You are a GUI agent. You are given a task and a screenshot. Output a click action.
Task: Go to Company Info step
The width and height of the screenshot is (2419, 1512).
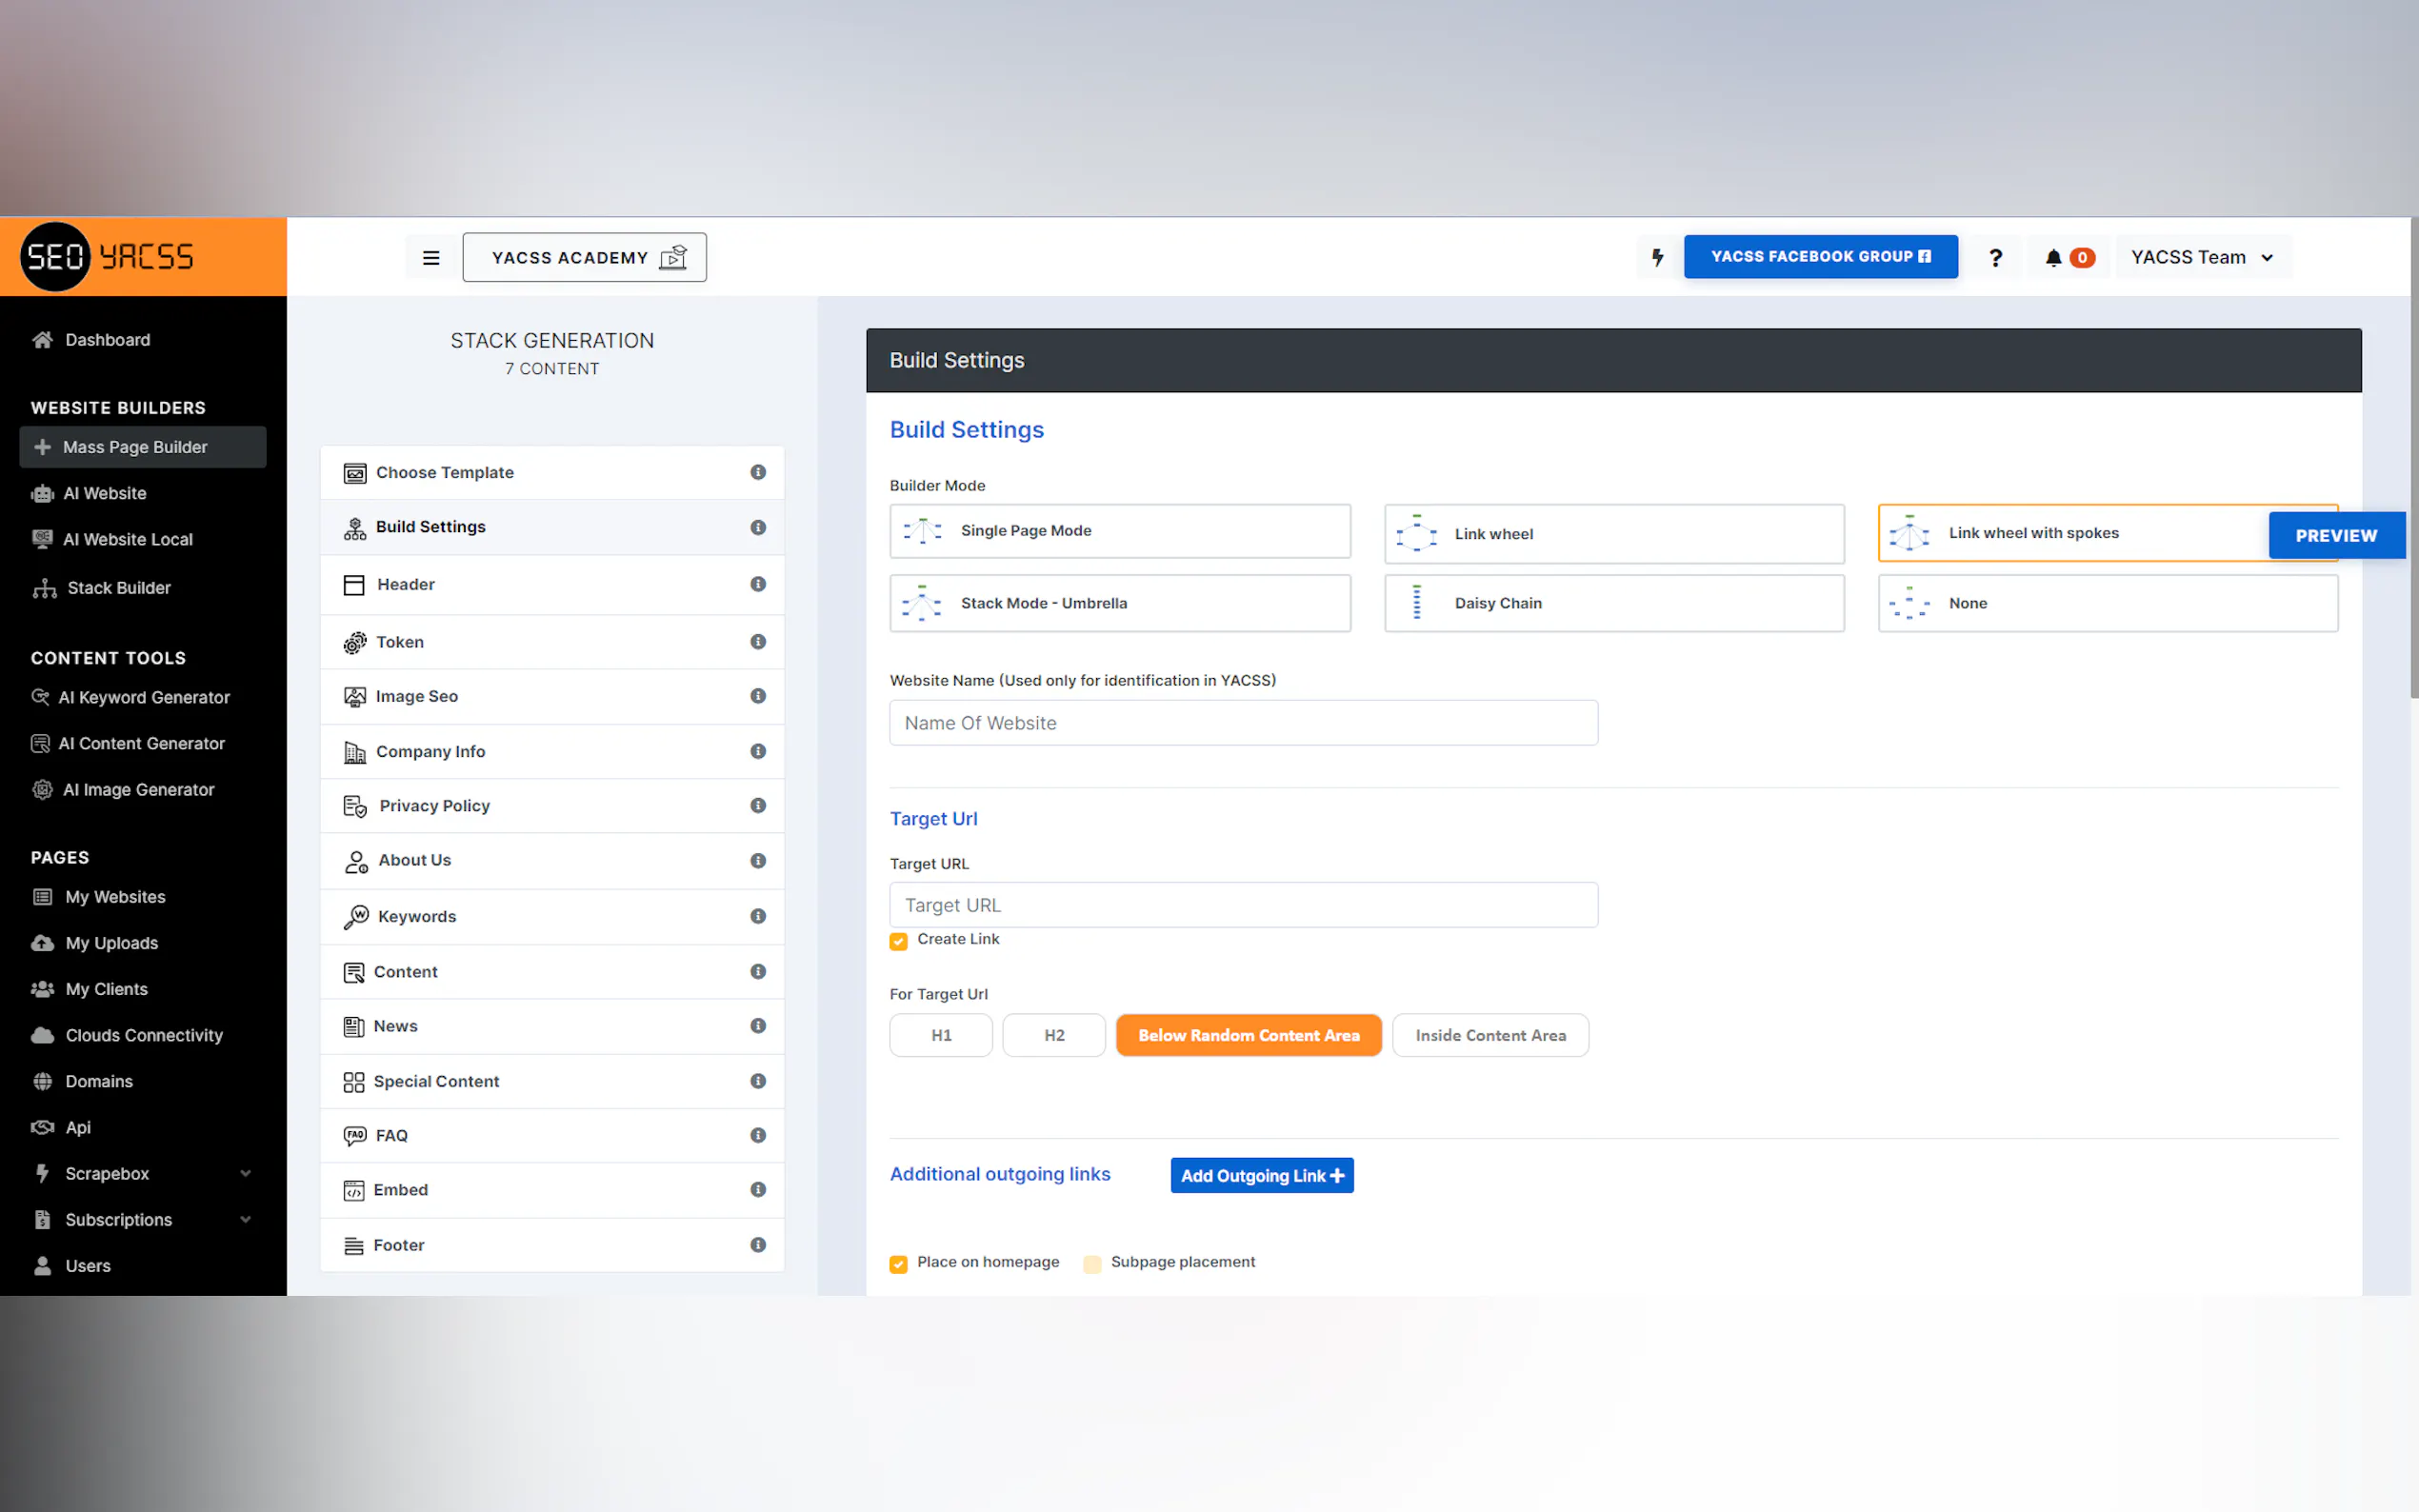(430, 751)
